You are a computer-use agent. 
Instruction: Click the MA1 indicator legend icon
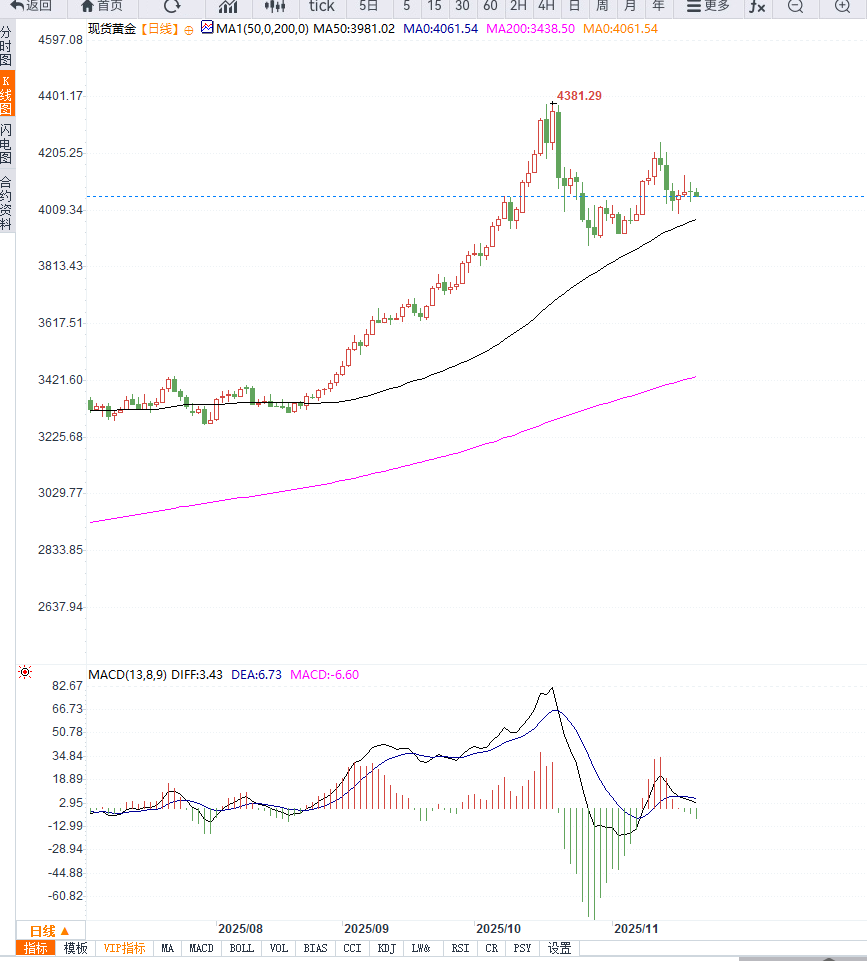click(207, 28)
